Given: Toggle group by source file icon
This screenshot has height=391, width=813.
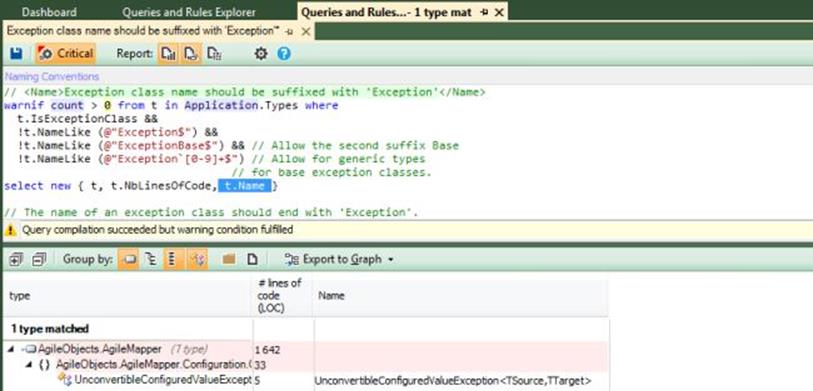Looking at the screenshot, I should (252, 259).
